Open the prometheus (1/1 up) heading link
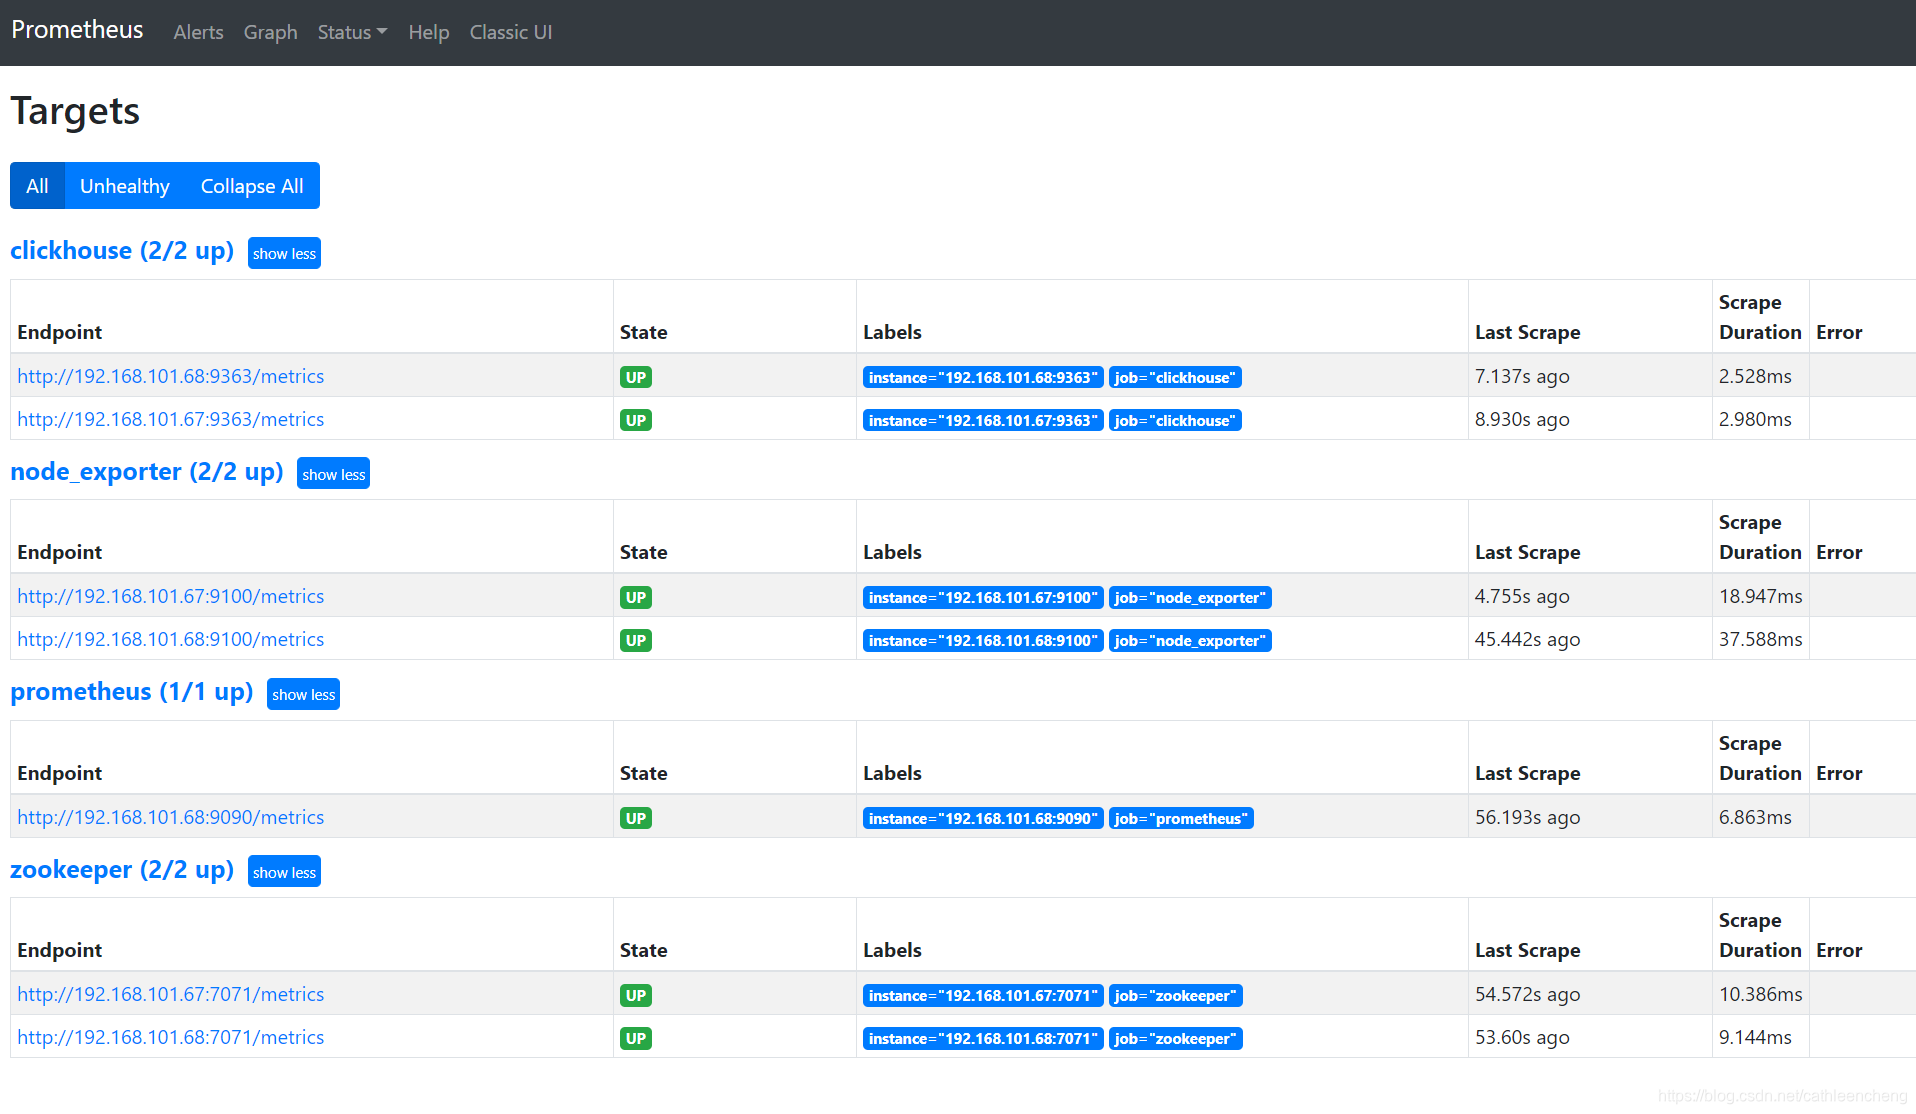The image size is (1916, 1114). click(132, 691)
